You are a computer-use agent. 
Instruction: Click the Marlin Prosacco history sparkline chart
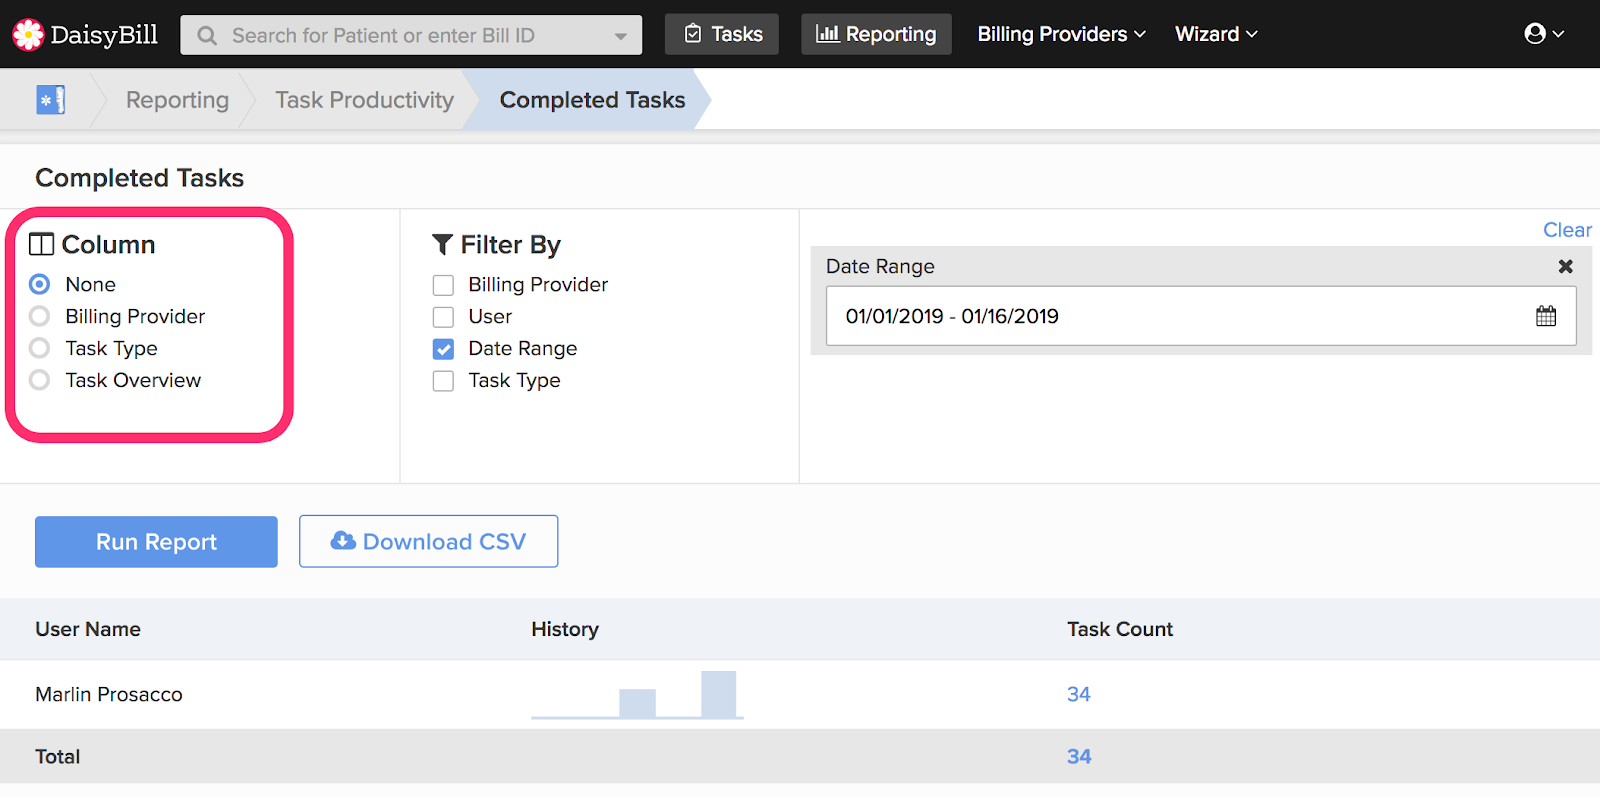pyautogui.click(x=637, y=695)
